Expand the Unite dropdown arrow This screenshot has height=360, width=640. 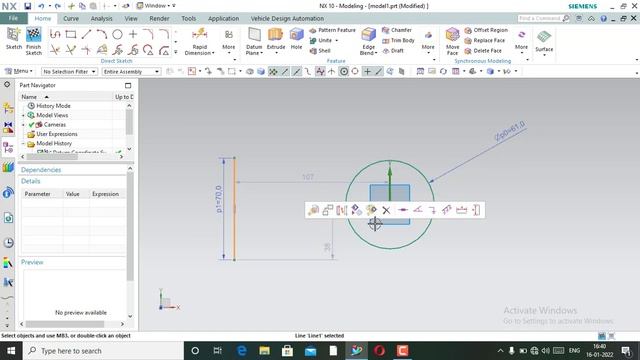[337, 40]
